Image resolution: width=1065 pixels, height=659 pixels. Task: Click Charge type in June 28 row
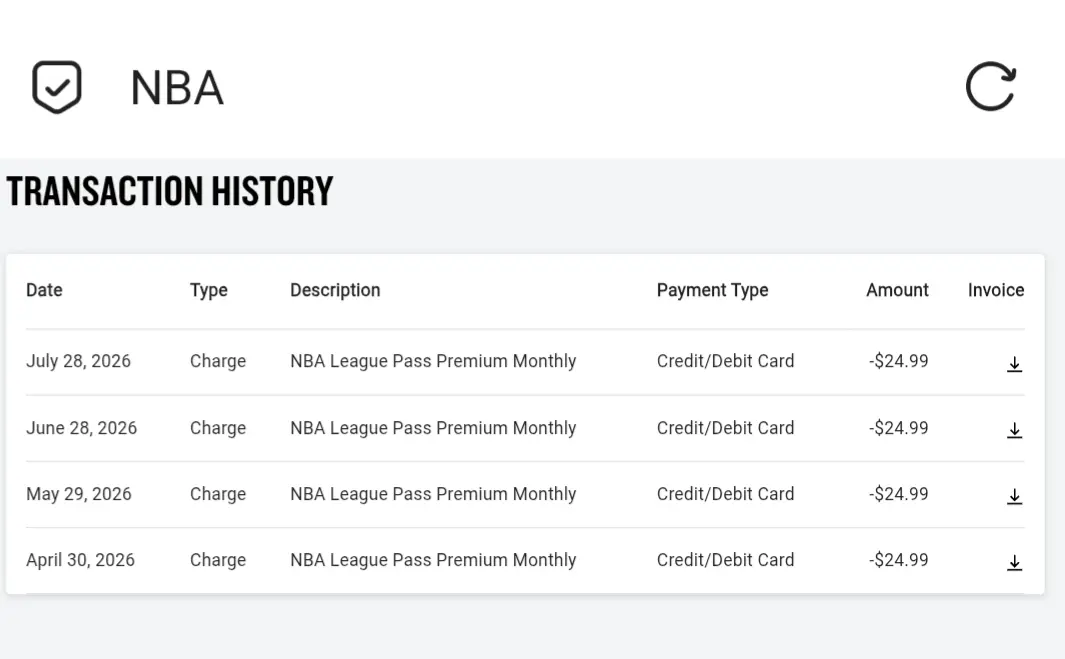217,428
